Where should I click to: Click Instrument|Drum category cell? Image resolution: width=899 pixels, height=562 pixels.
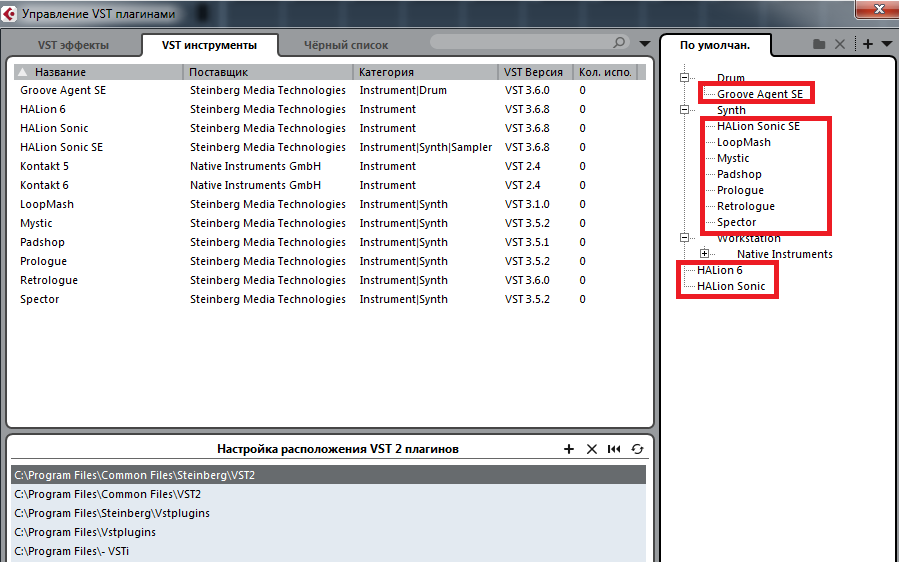click(403, 90)
